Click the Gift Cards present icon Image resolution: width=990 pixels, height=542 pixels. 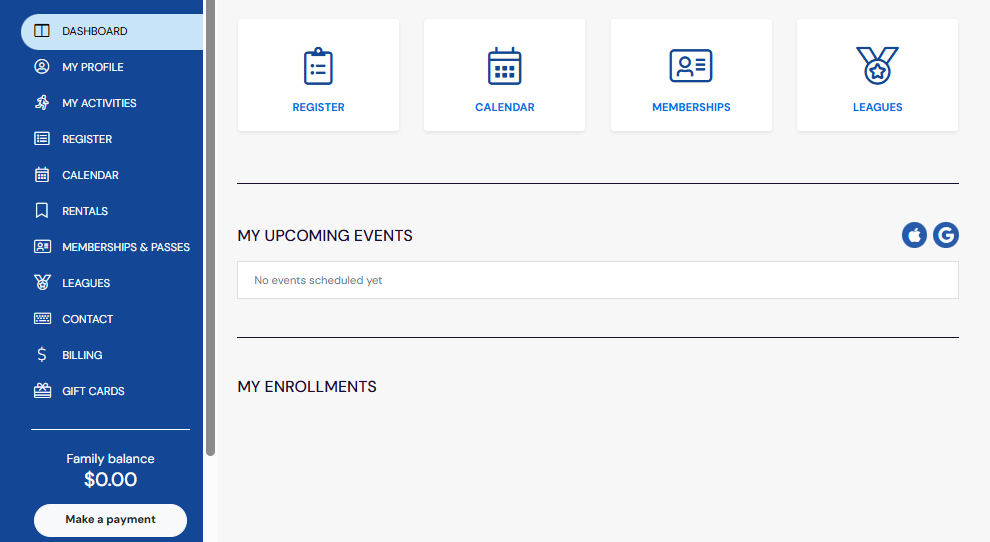point(42,391)
